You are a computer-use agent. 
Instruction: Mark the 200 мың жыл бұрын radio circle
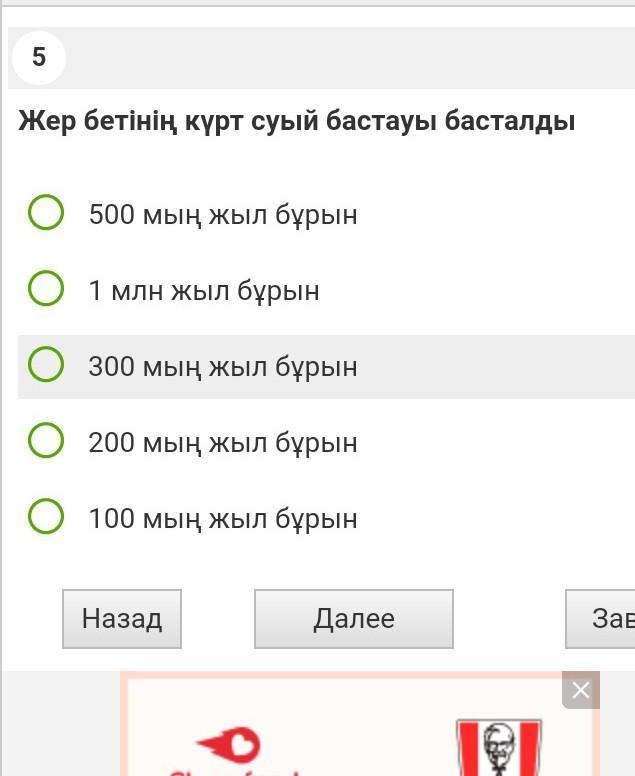46,441
